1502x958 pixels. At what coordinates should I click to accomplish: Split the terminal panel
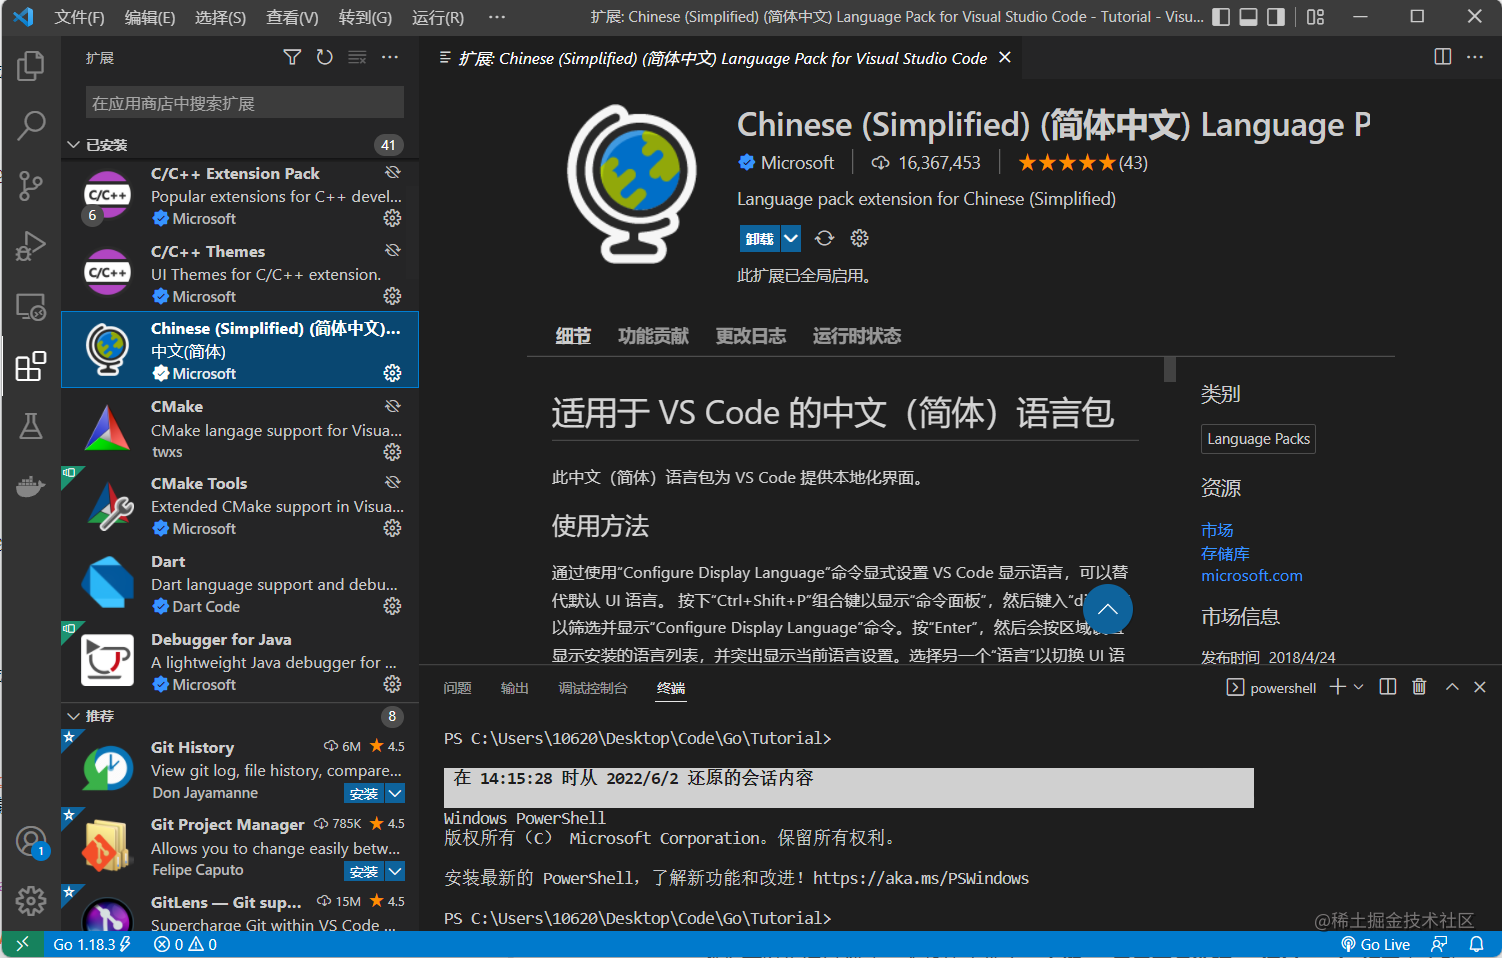[x=1388, y=687]
